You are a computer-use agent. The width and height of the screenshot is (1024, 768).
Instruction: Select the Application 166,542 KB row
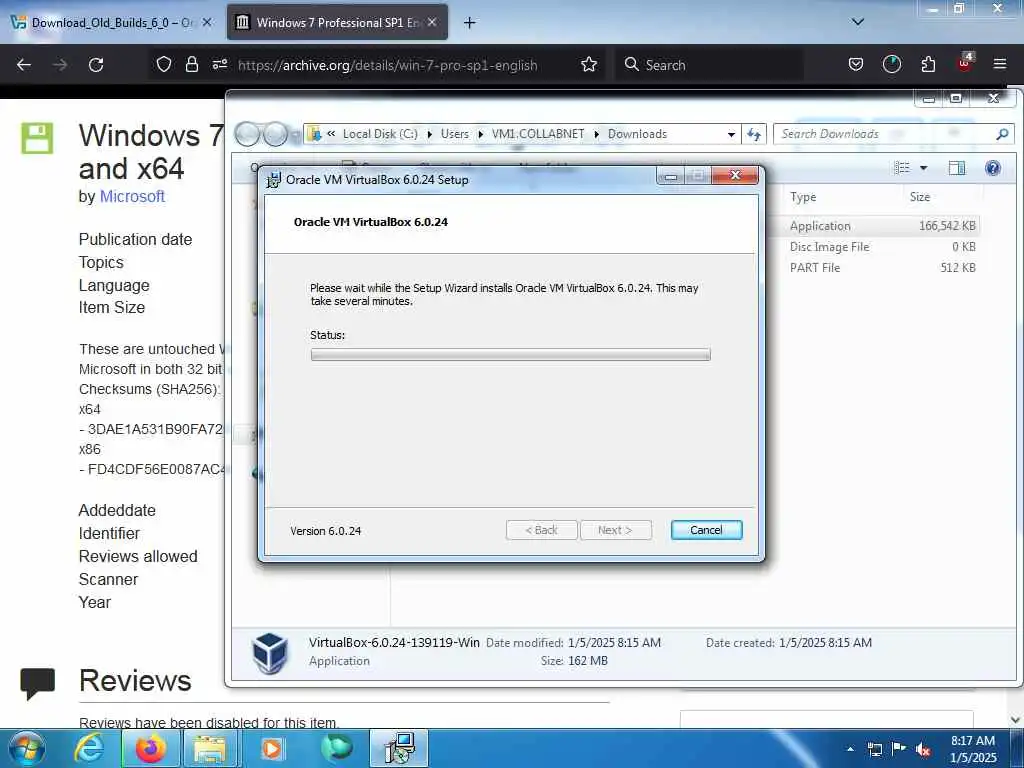(x=882, y=226)
